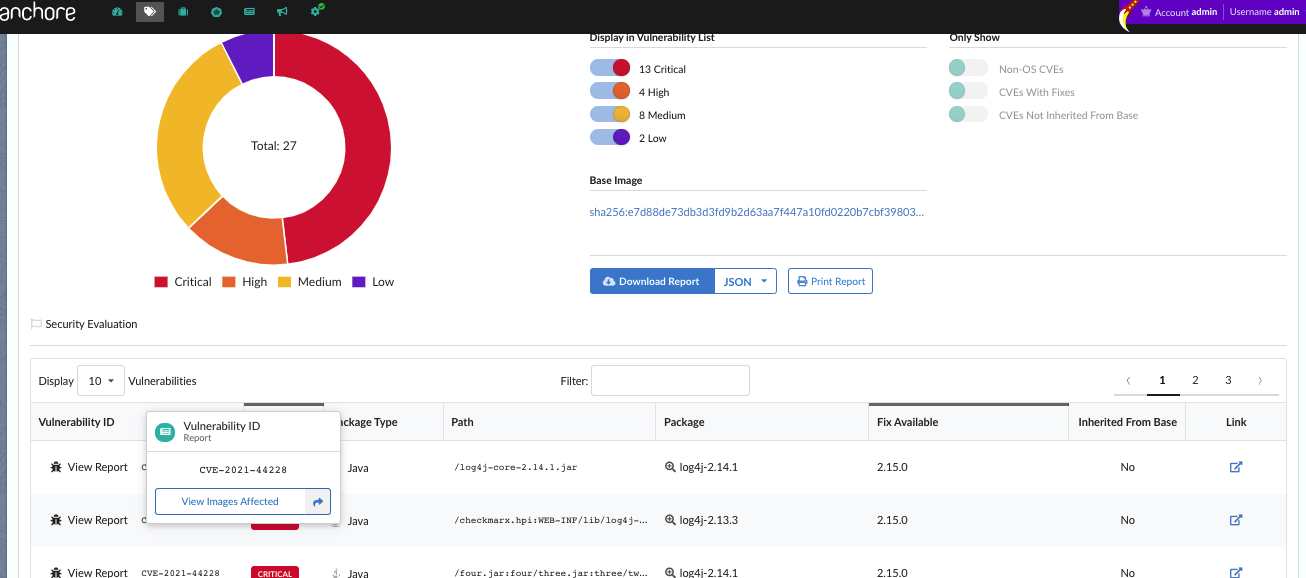Open the dashboard gauge icon in navbar
This screenshot has width=1306, height=578.
(117, 12)
